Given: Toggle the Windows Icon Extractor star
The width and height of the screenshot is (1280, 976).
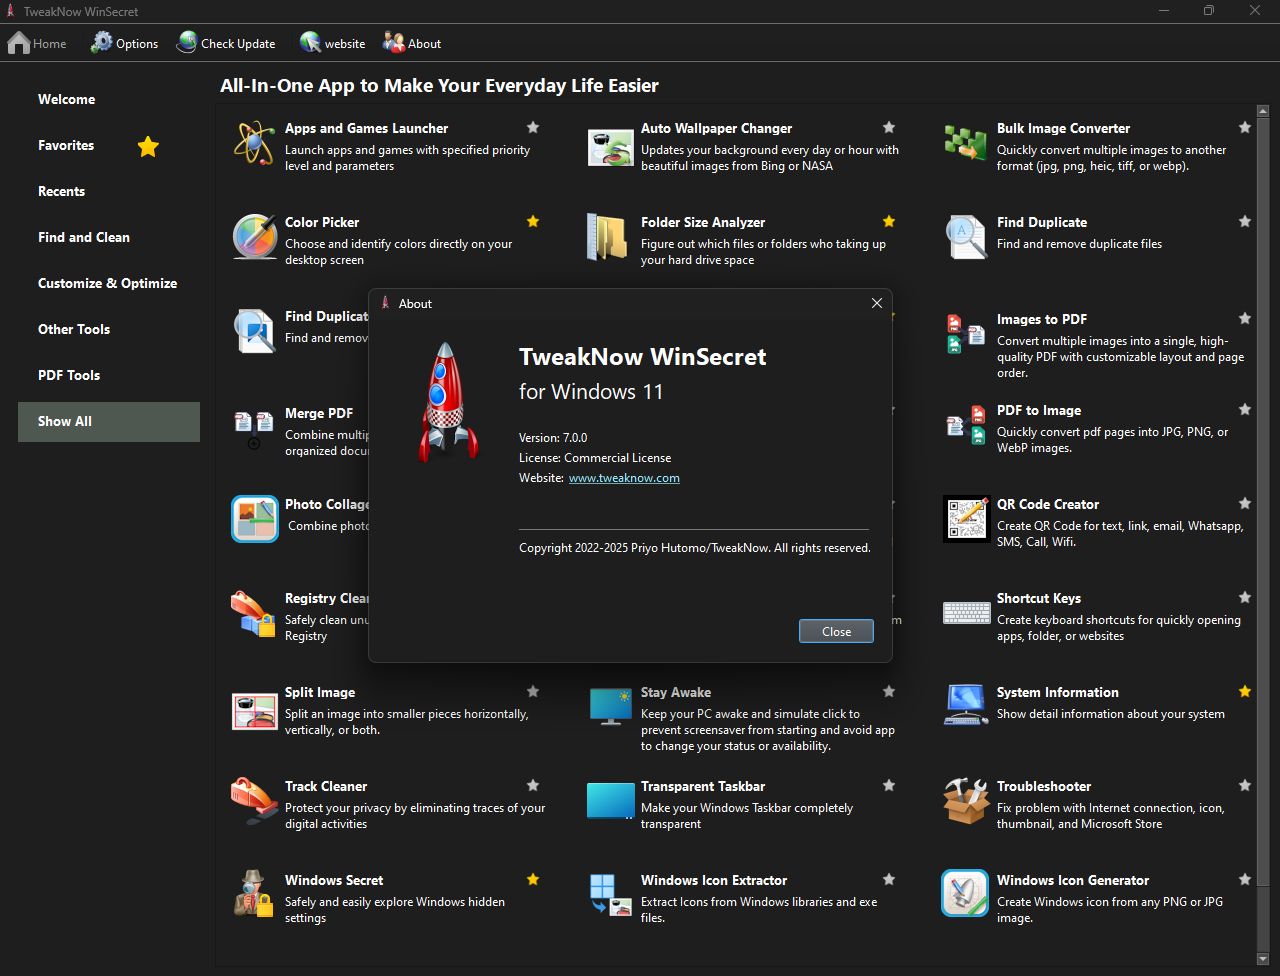Looking at the screenshot, I should pos(889,879).
